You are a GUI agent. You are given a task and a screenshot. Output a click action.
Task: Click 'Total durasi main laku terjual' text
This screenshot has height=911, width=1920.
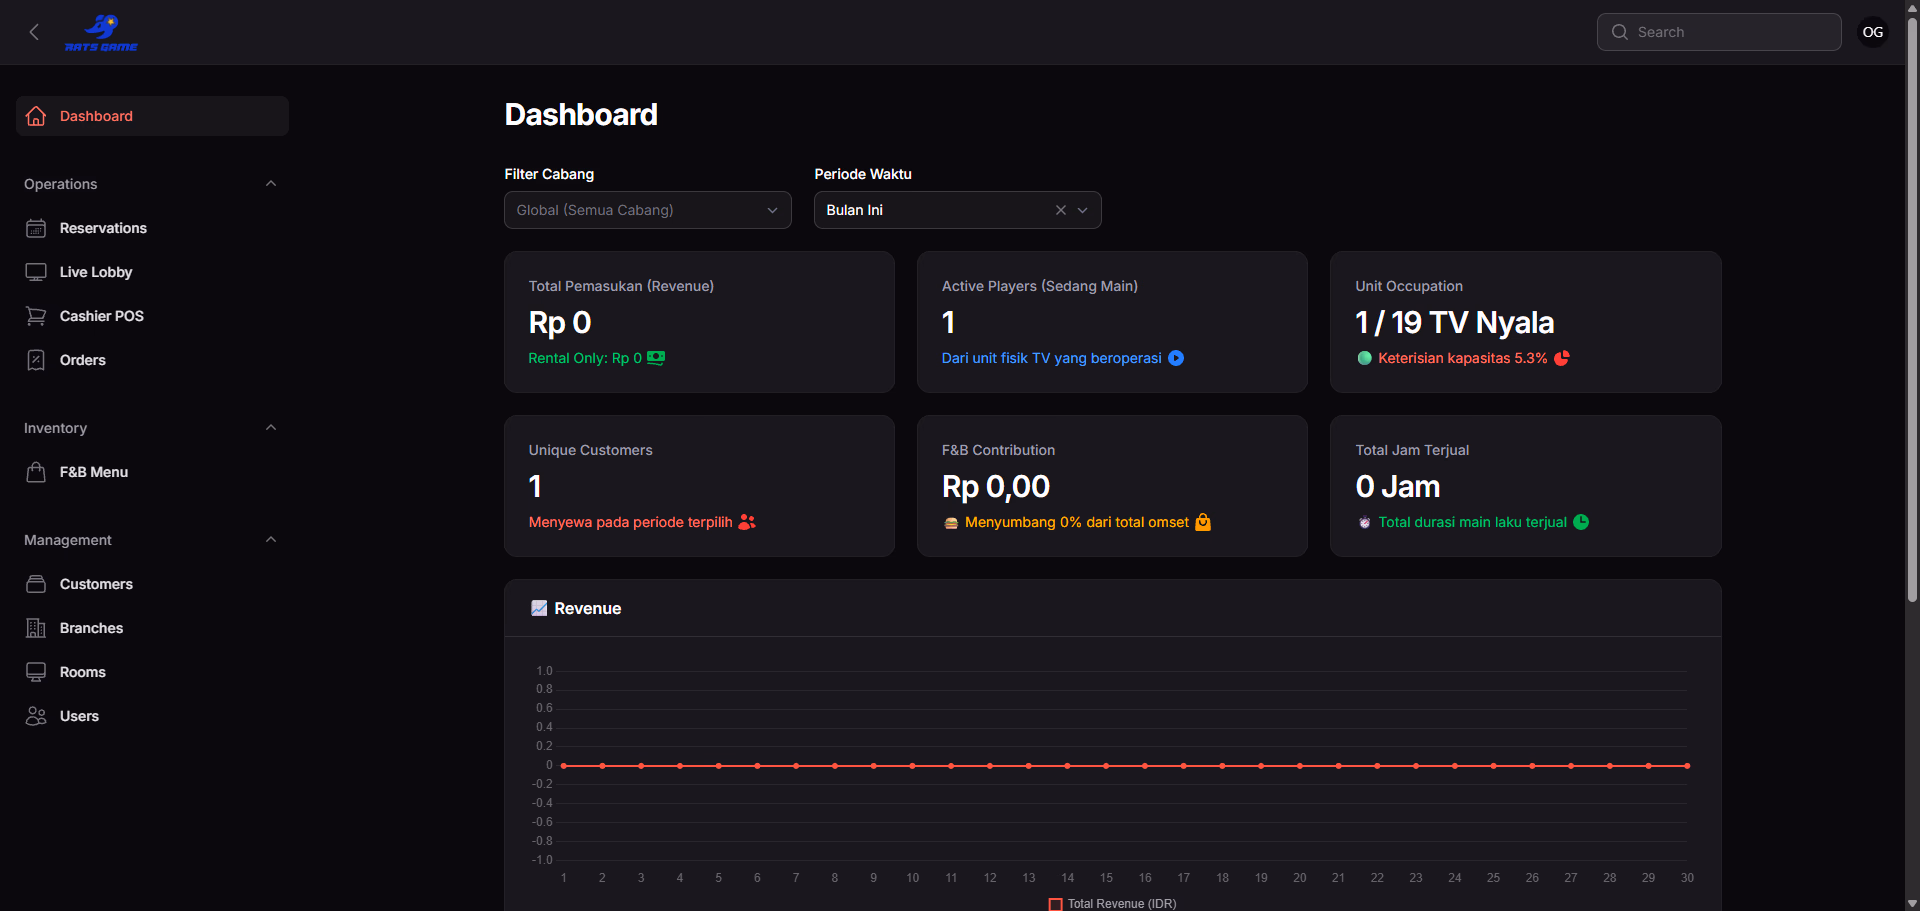click(1473, 522)
